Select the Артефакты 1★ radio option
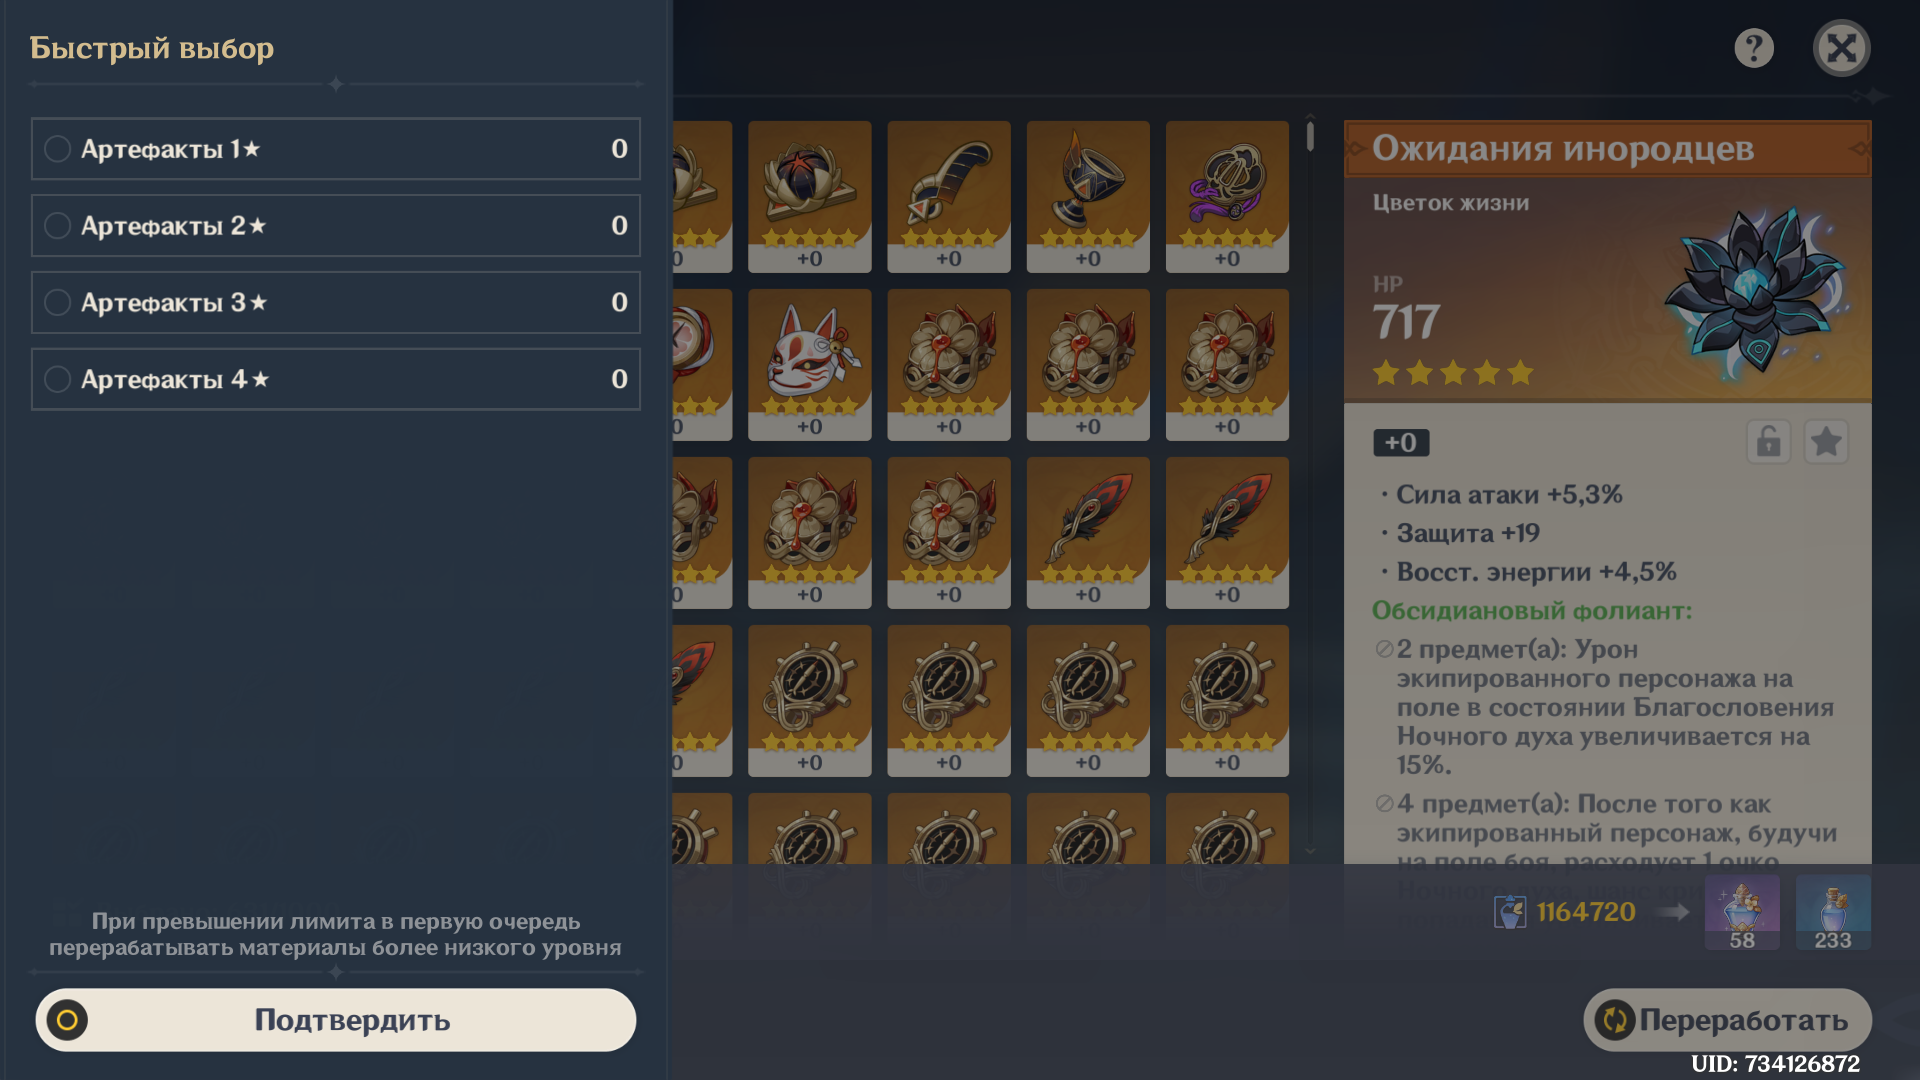The height and width of the screenshot is (1080, 1920). 335,149
